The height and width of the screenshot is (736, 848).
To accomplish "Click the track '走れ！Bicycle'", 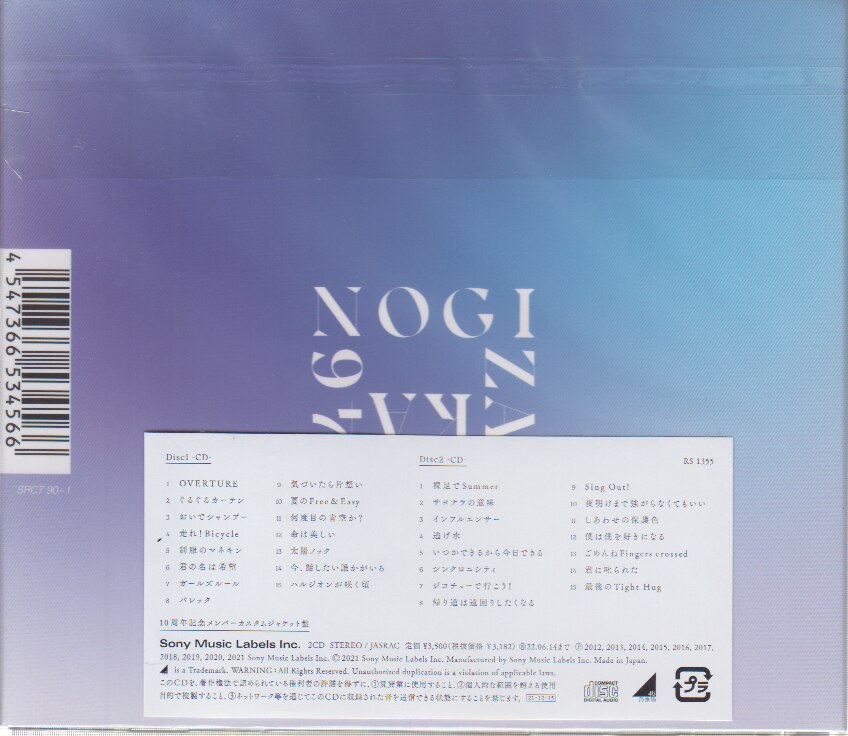I will click(x=209, y=534).
